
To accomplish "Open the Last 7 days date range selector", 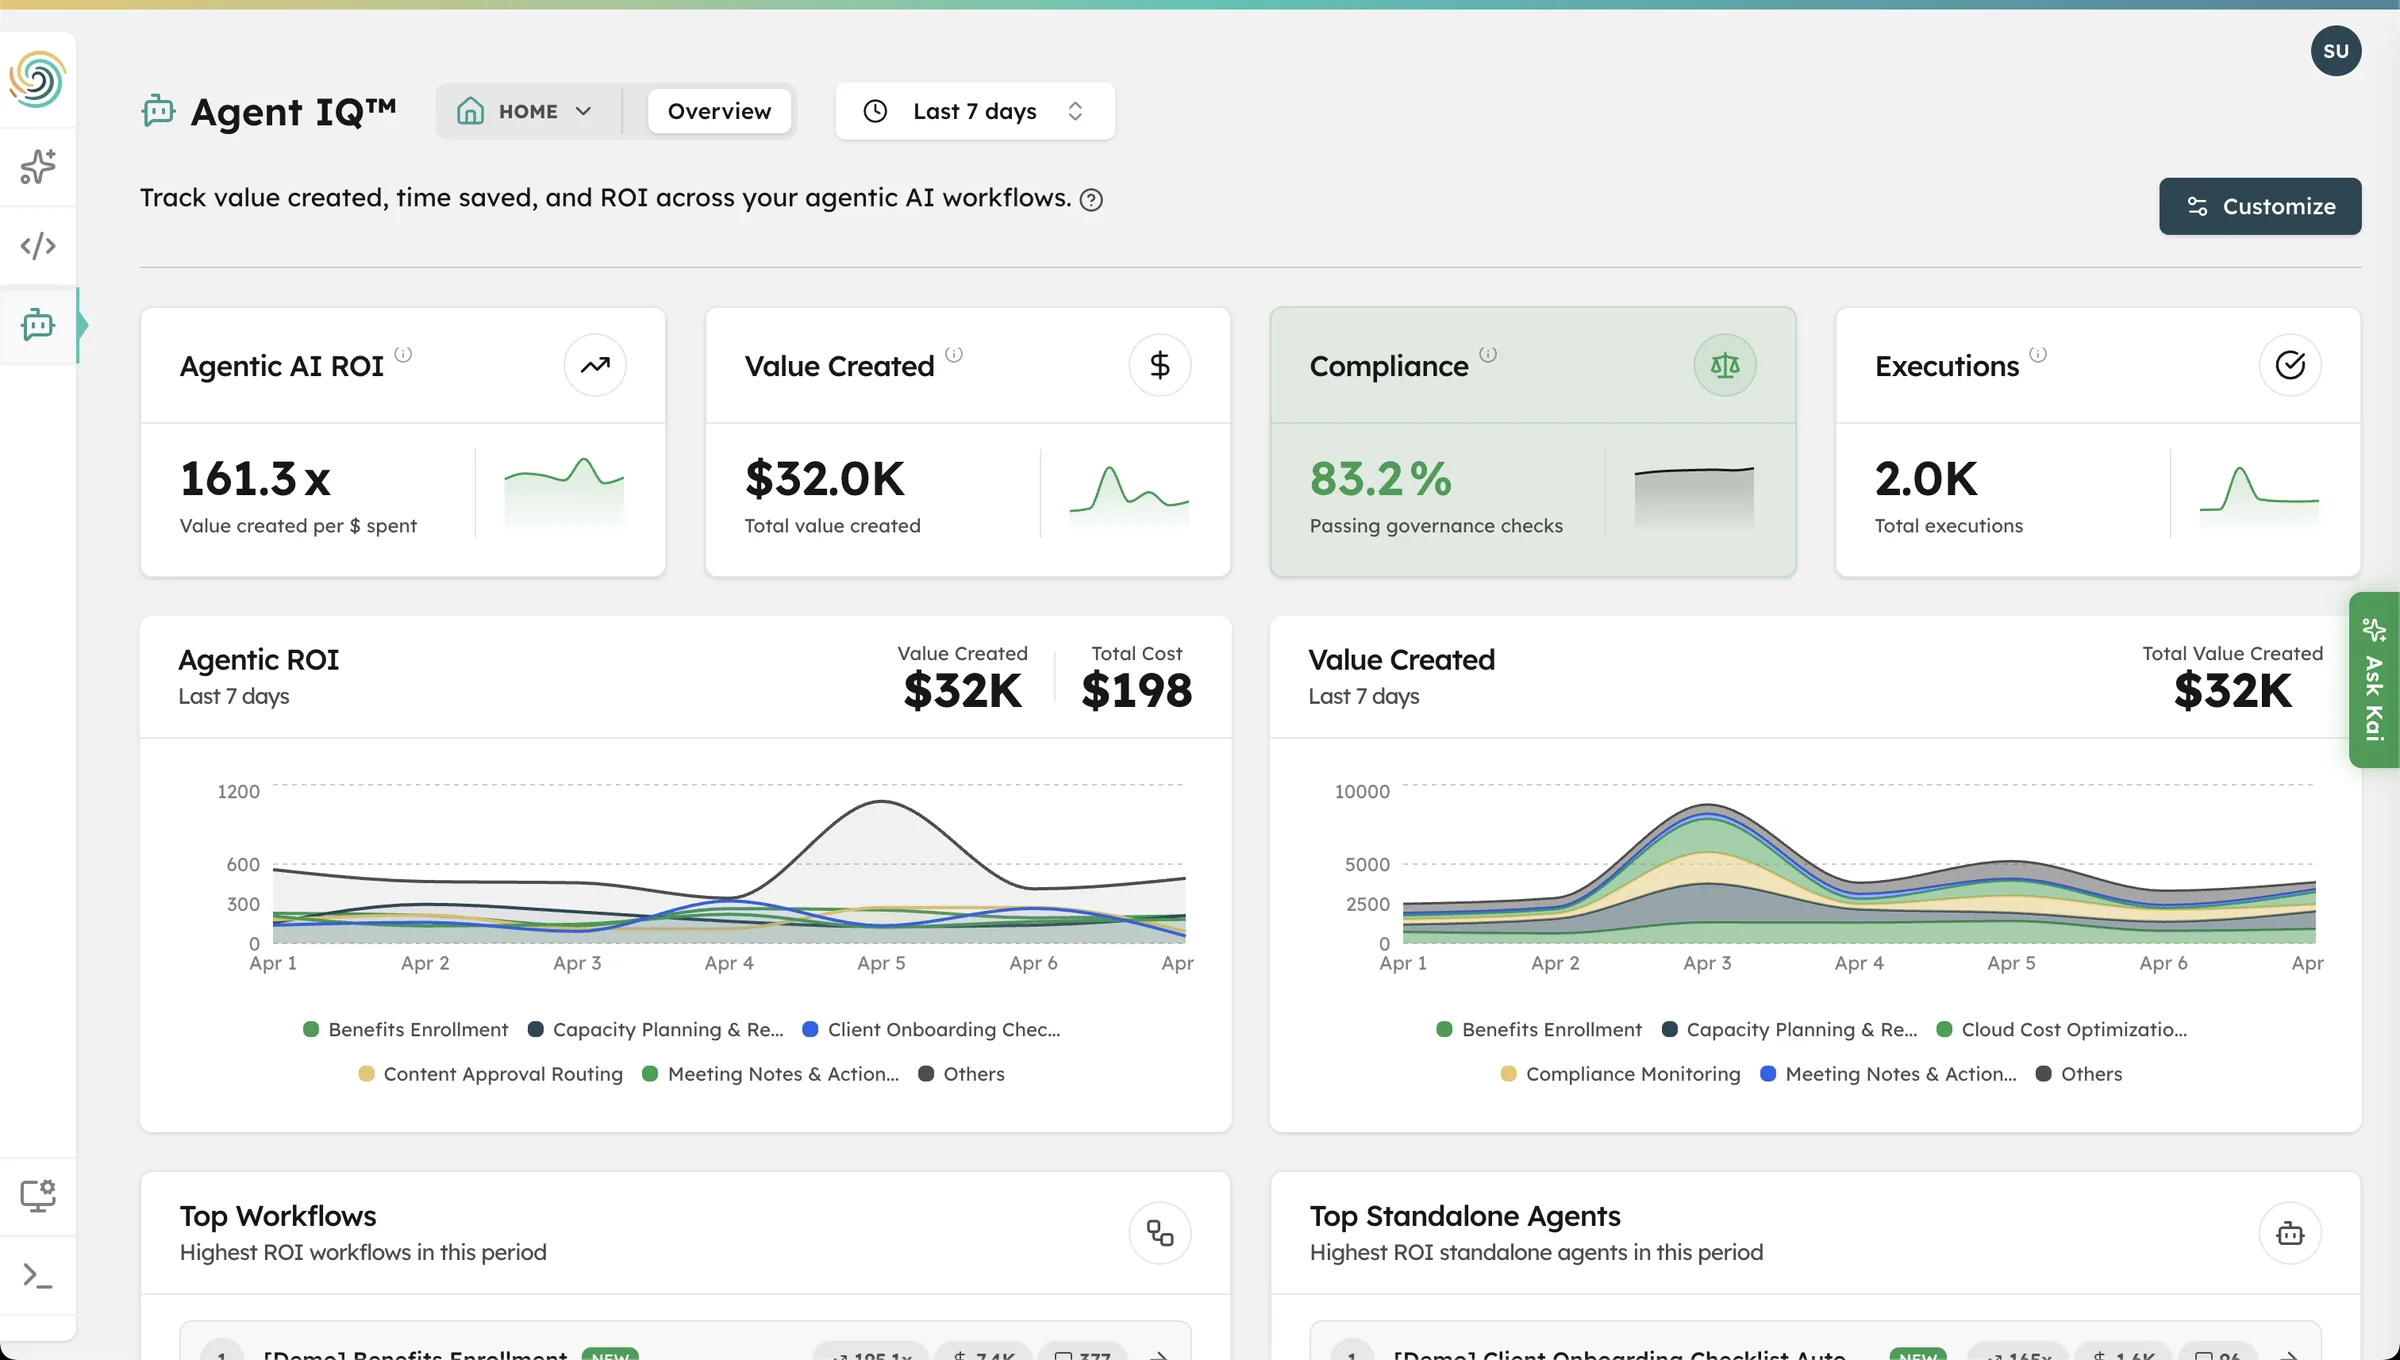I will 974,111.
